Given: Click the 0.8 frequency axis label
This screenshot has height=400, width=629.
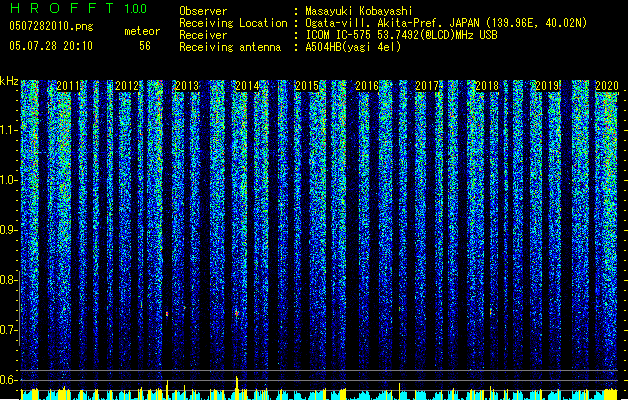Looking at the screenshot, I should pyautogui.click(x=8, y=280).
